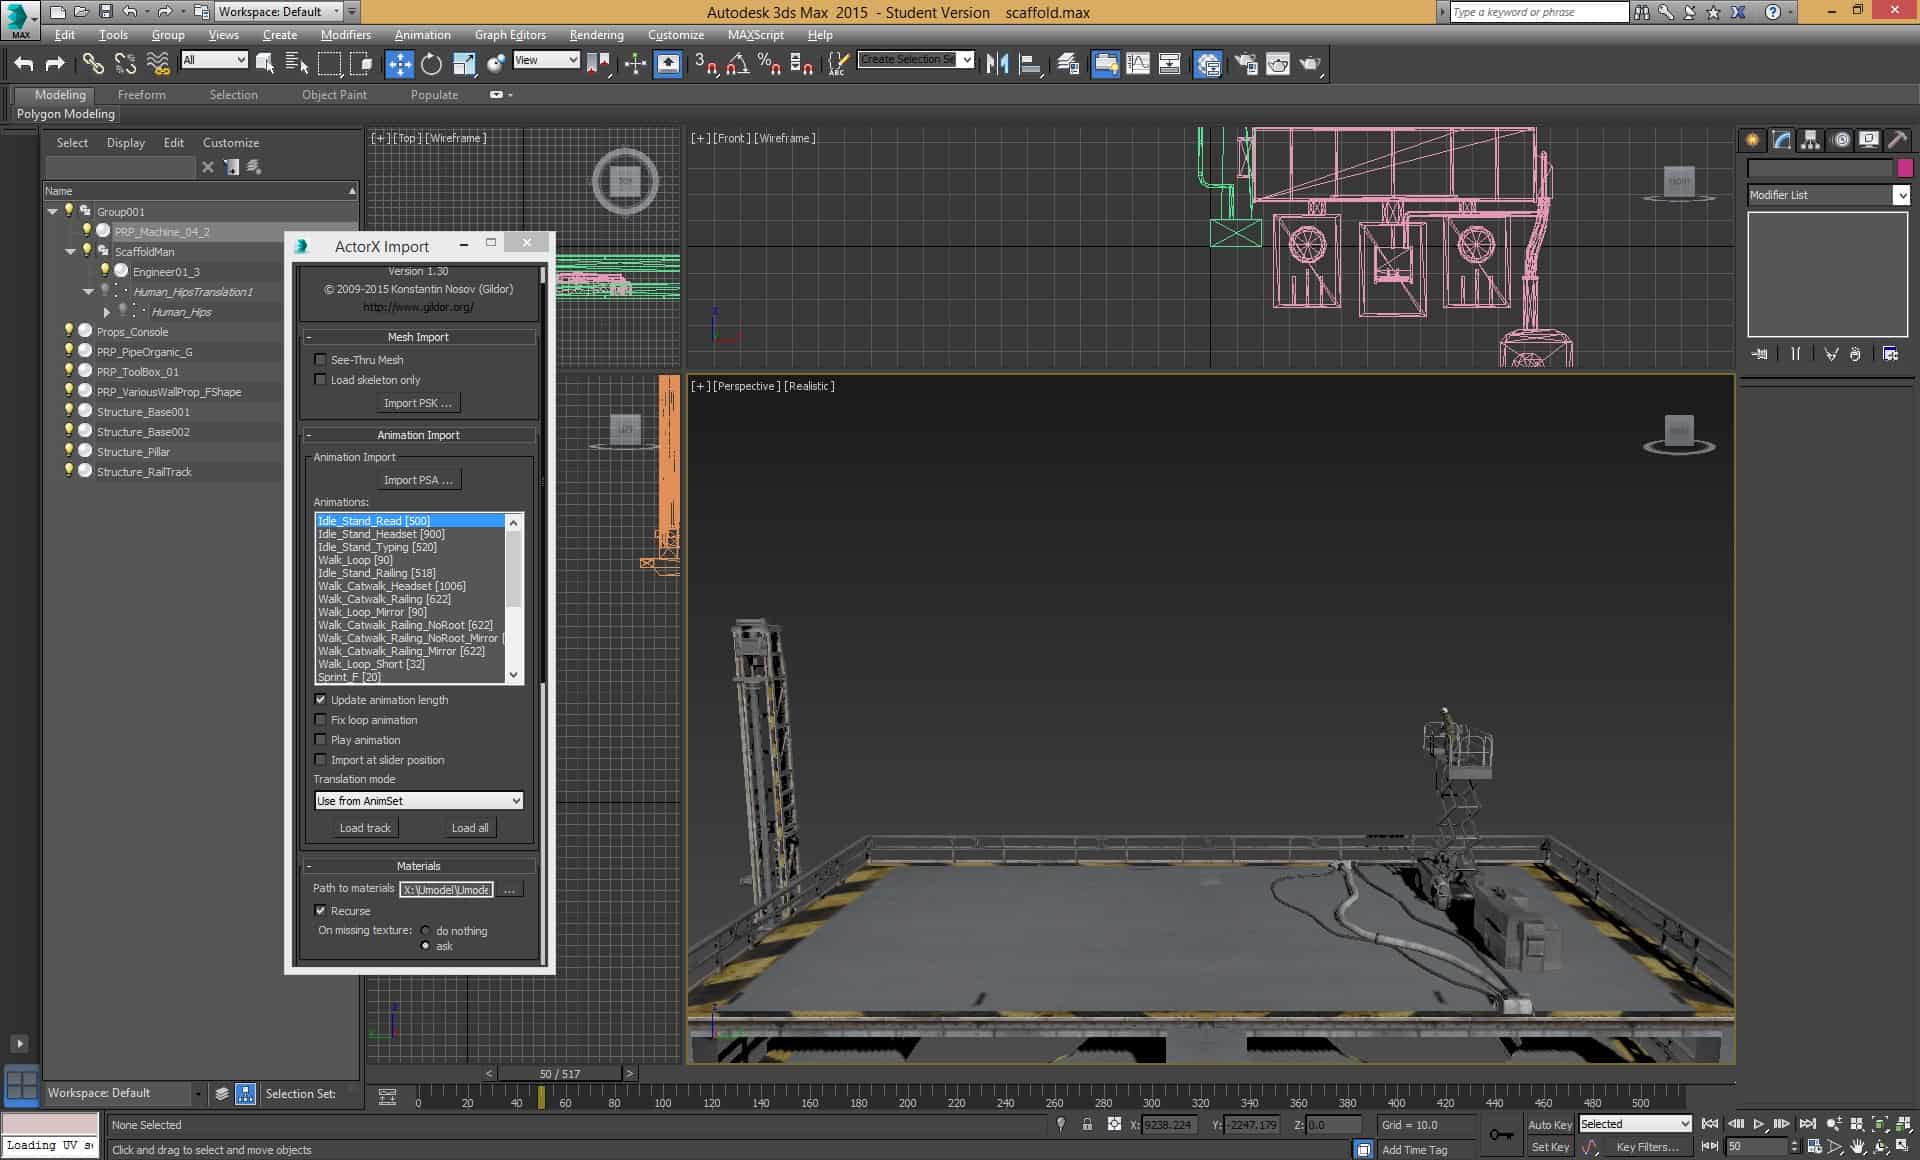
Task: Click the Set Key button
Action: 1550,1147
